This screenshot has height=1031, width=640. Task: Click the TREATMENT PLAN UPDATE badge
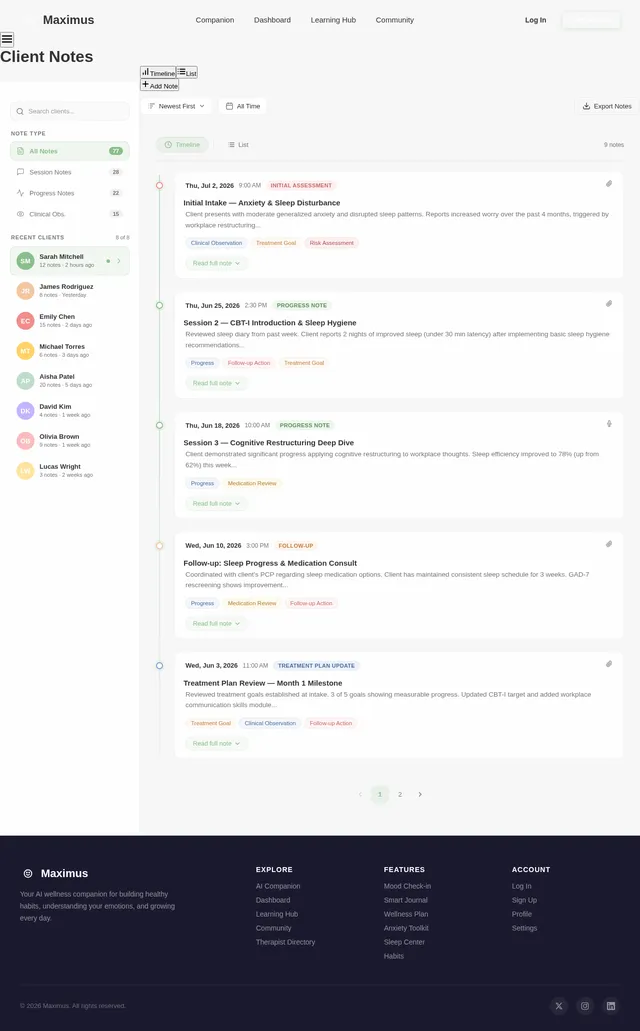pos(316,665)
